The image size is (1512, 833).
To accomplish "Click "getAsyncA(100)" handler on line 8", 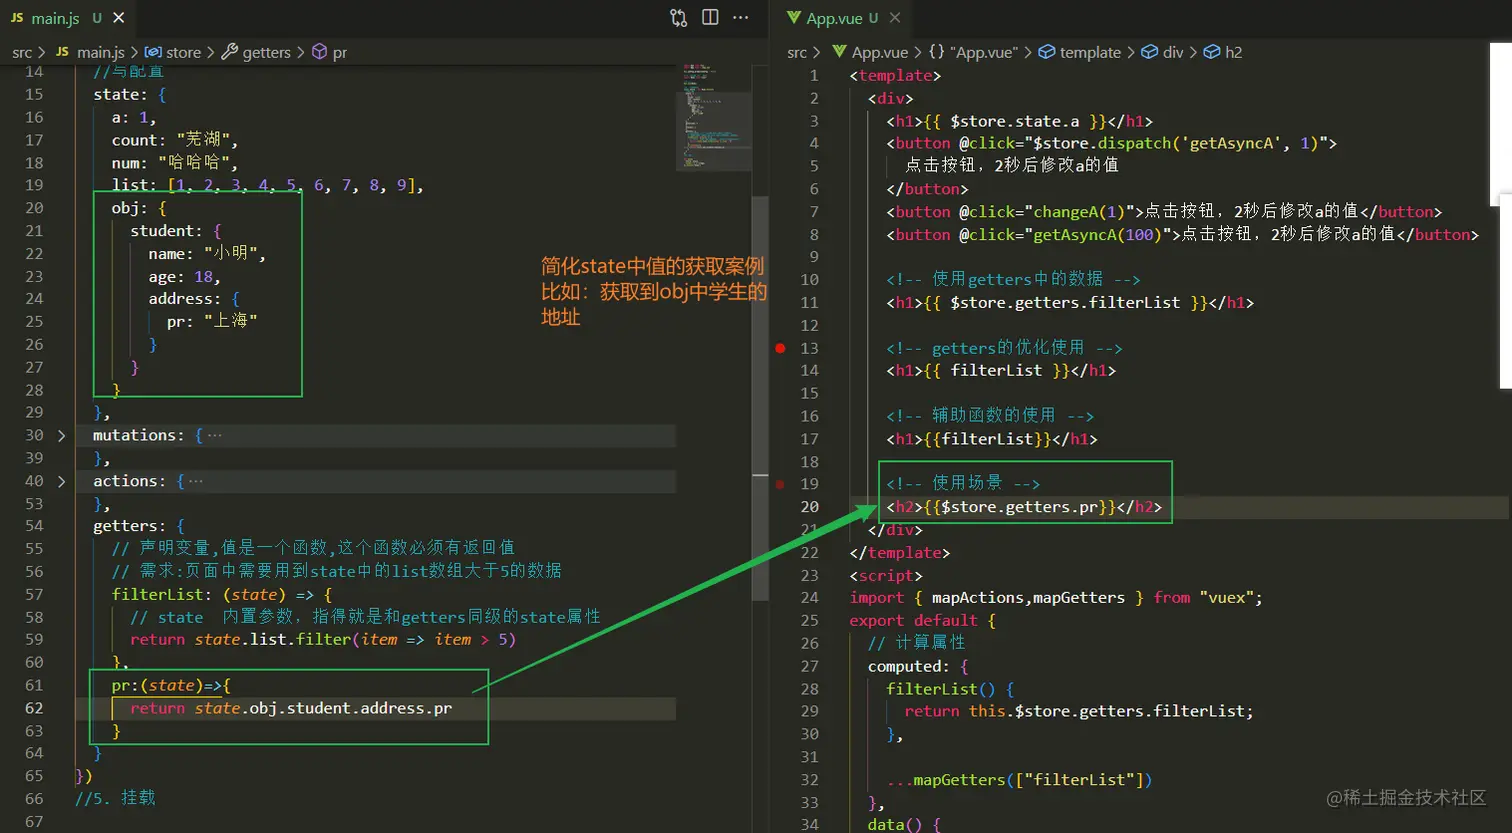I will pyautogui.click(x=1097, y=234).
